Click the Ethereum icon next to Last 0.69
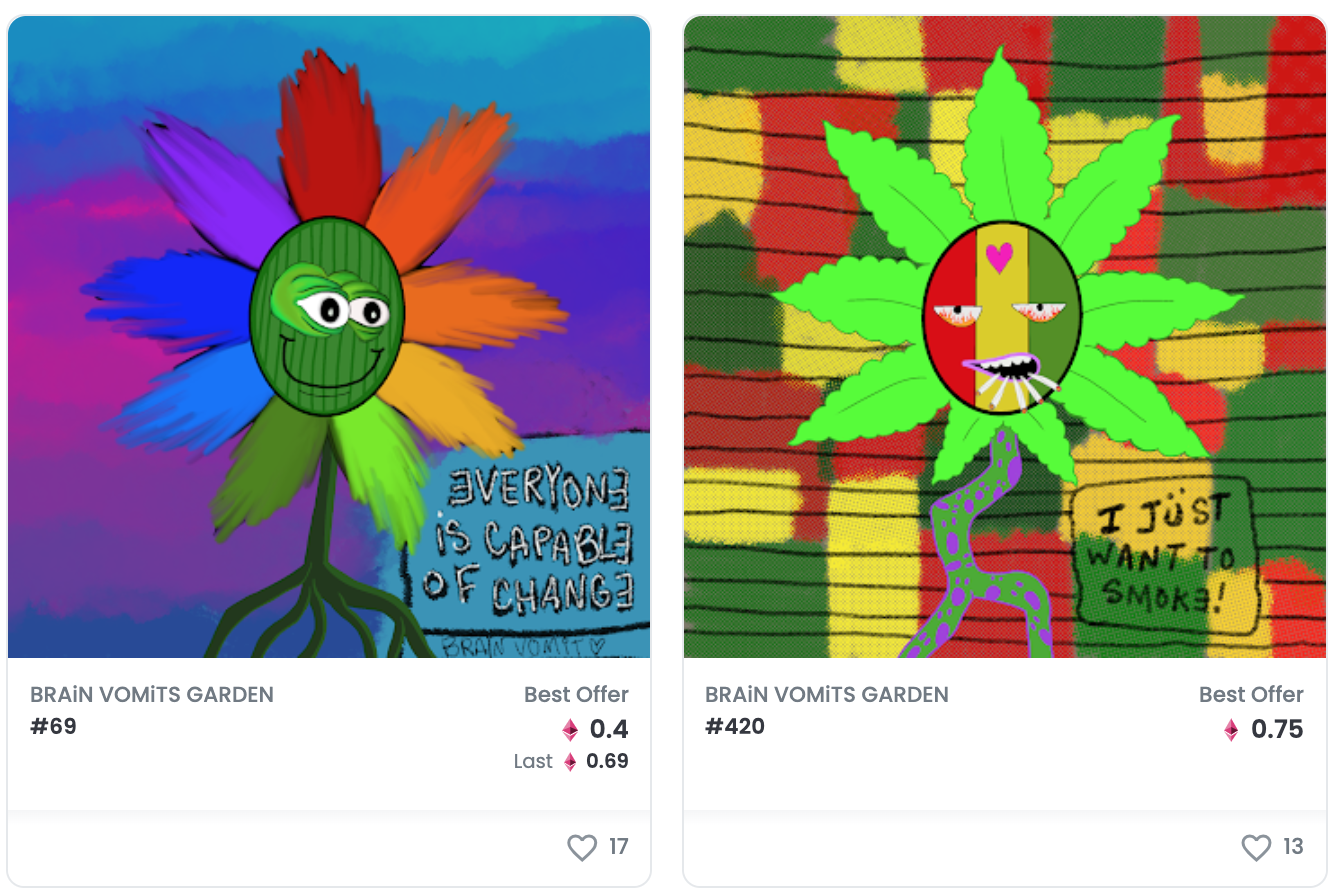 570,762
